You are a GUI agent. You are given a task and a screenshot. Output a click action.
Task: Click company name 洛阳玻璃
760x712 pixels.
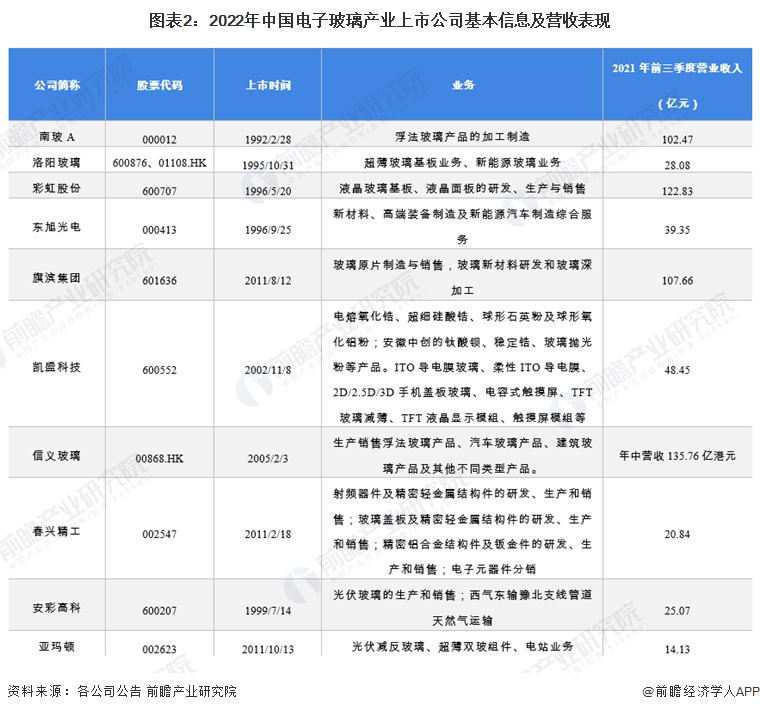pyautogui.click(x=57, y=162)
